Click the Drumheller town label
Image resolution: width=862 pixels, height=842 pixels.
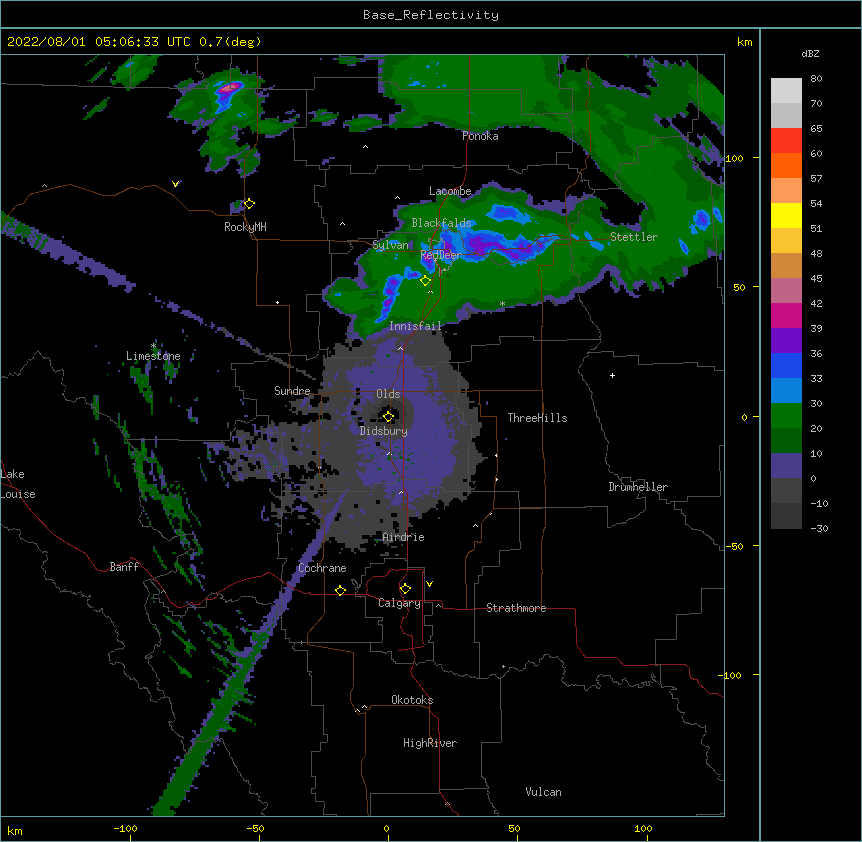[638, 487]
